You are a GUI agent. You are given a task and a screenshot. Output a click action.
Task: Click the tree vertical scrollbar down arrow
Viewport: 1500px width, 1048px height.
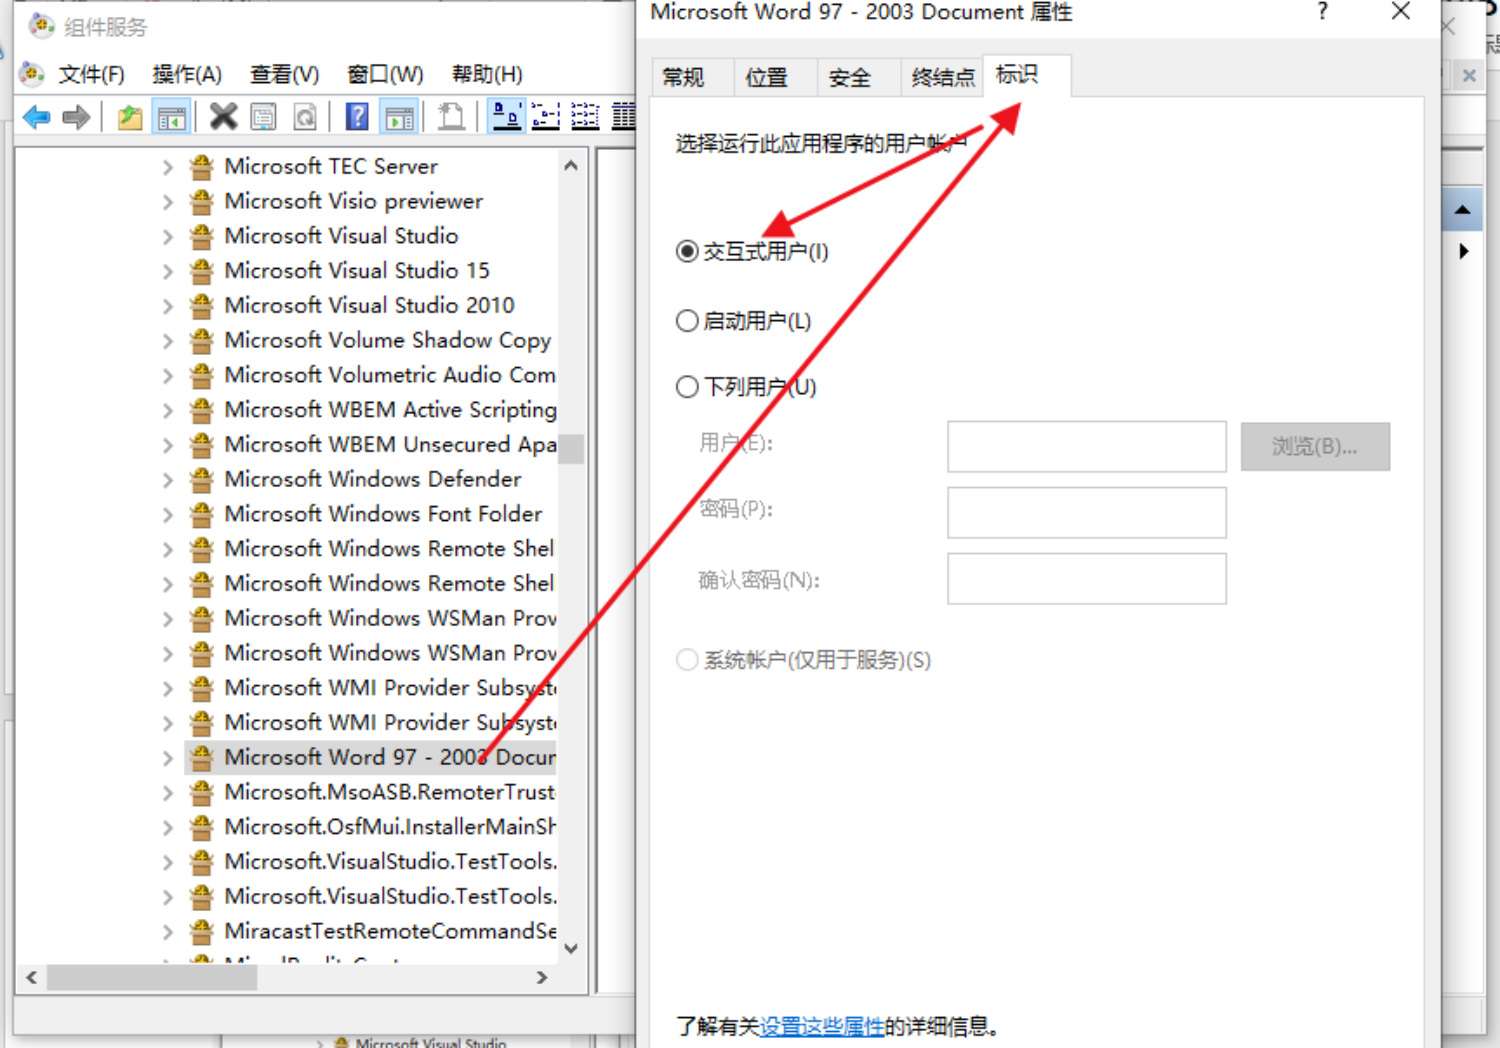[x=571, y=948]
